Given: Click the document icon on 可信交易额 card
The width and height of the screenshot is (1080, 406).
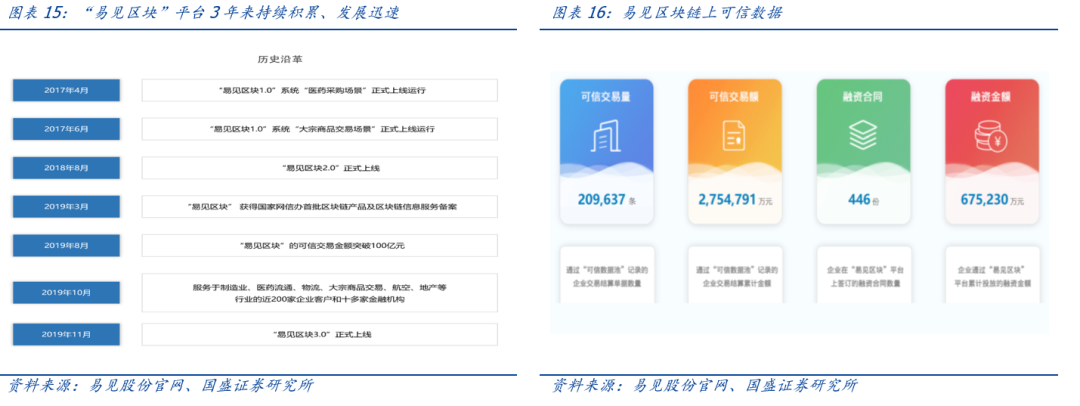Looking at the screenshot, I should 734,135.
